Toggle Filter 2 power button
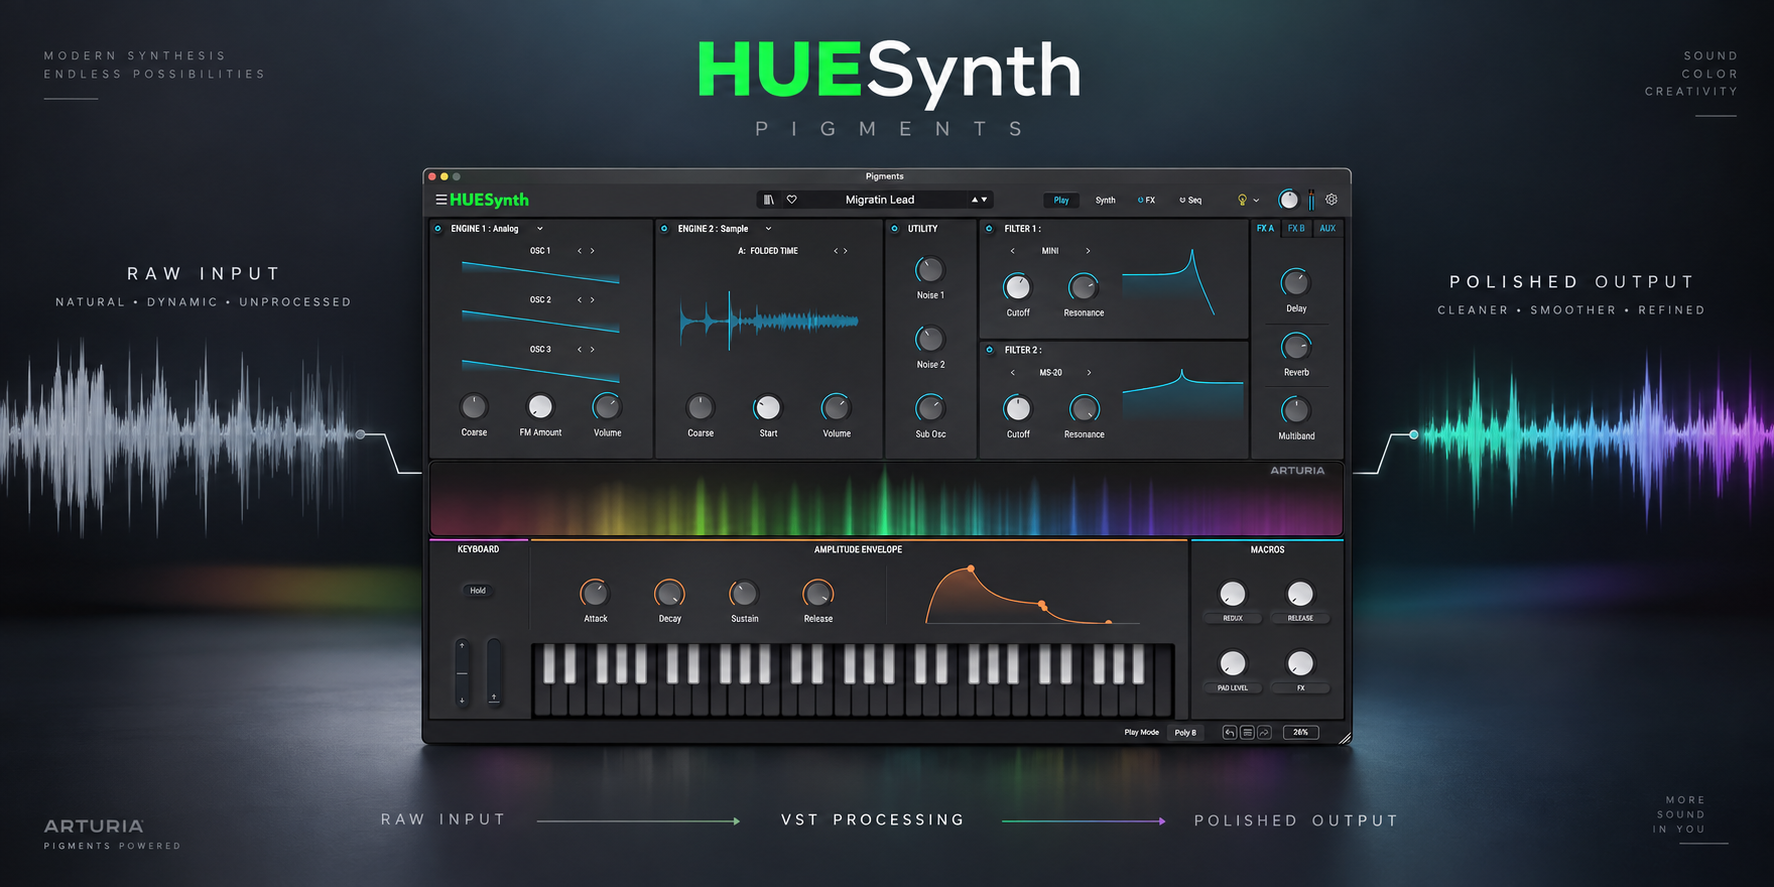The width and height of the screenshot is (1774, 887). point(990,350)
